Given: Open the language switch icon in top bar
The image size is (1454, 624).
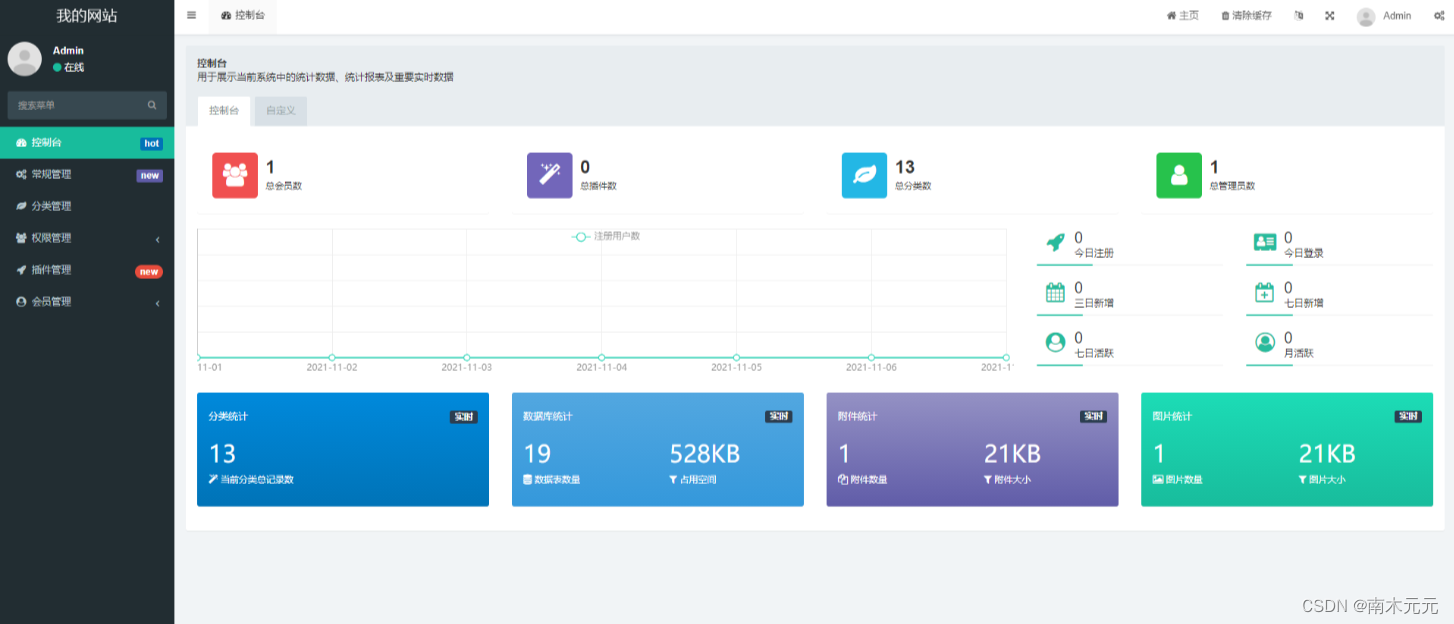Looking at the screenshot, I should [1299, 16].
